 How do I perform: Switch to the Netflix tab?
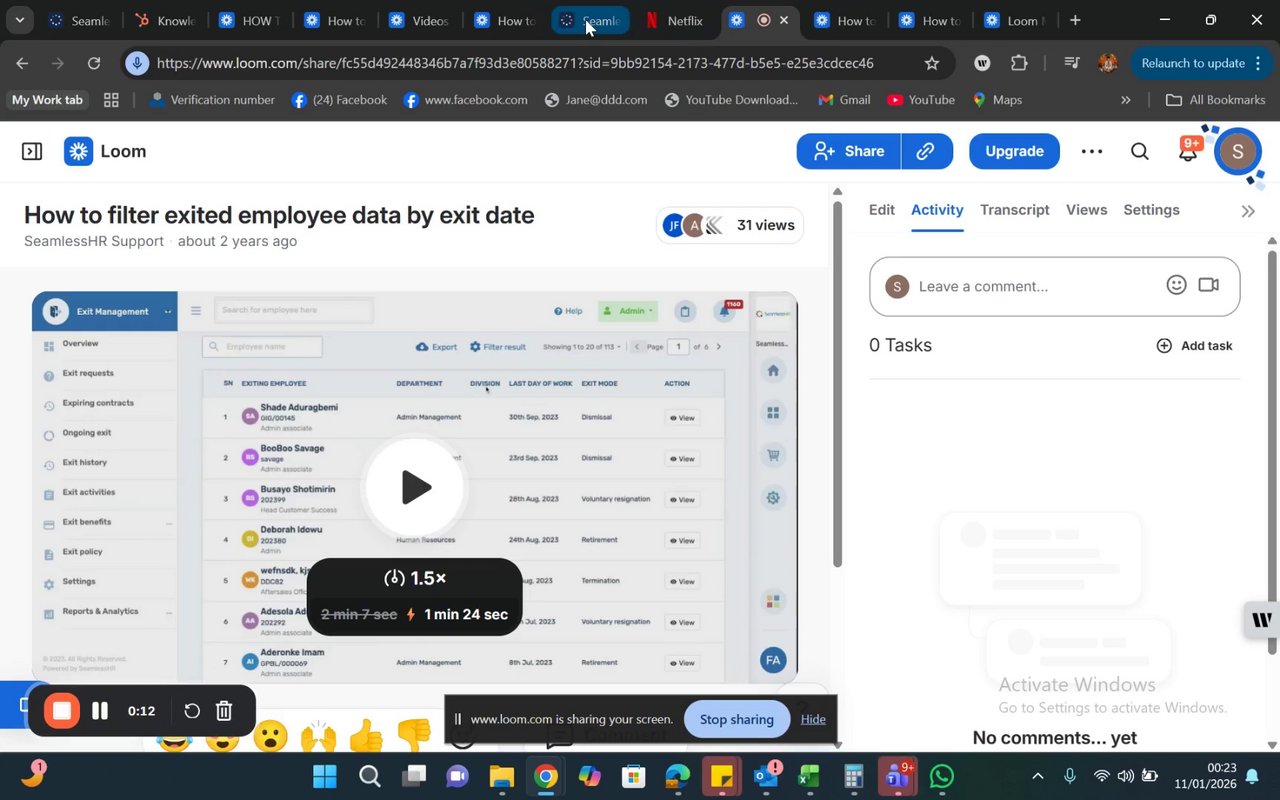tap(675, 20)
